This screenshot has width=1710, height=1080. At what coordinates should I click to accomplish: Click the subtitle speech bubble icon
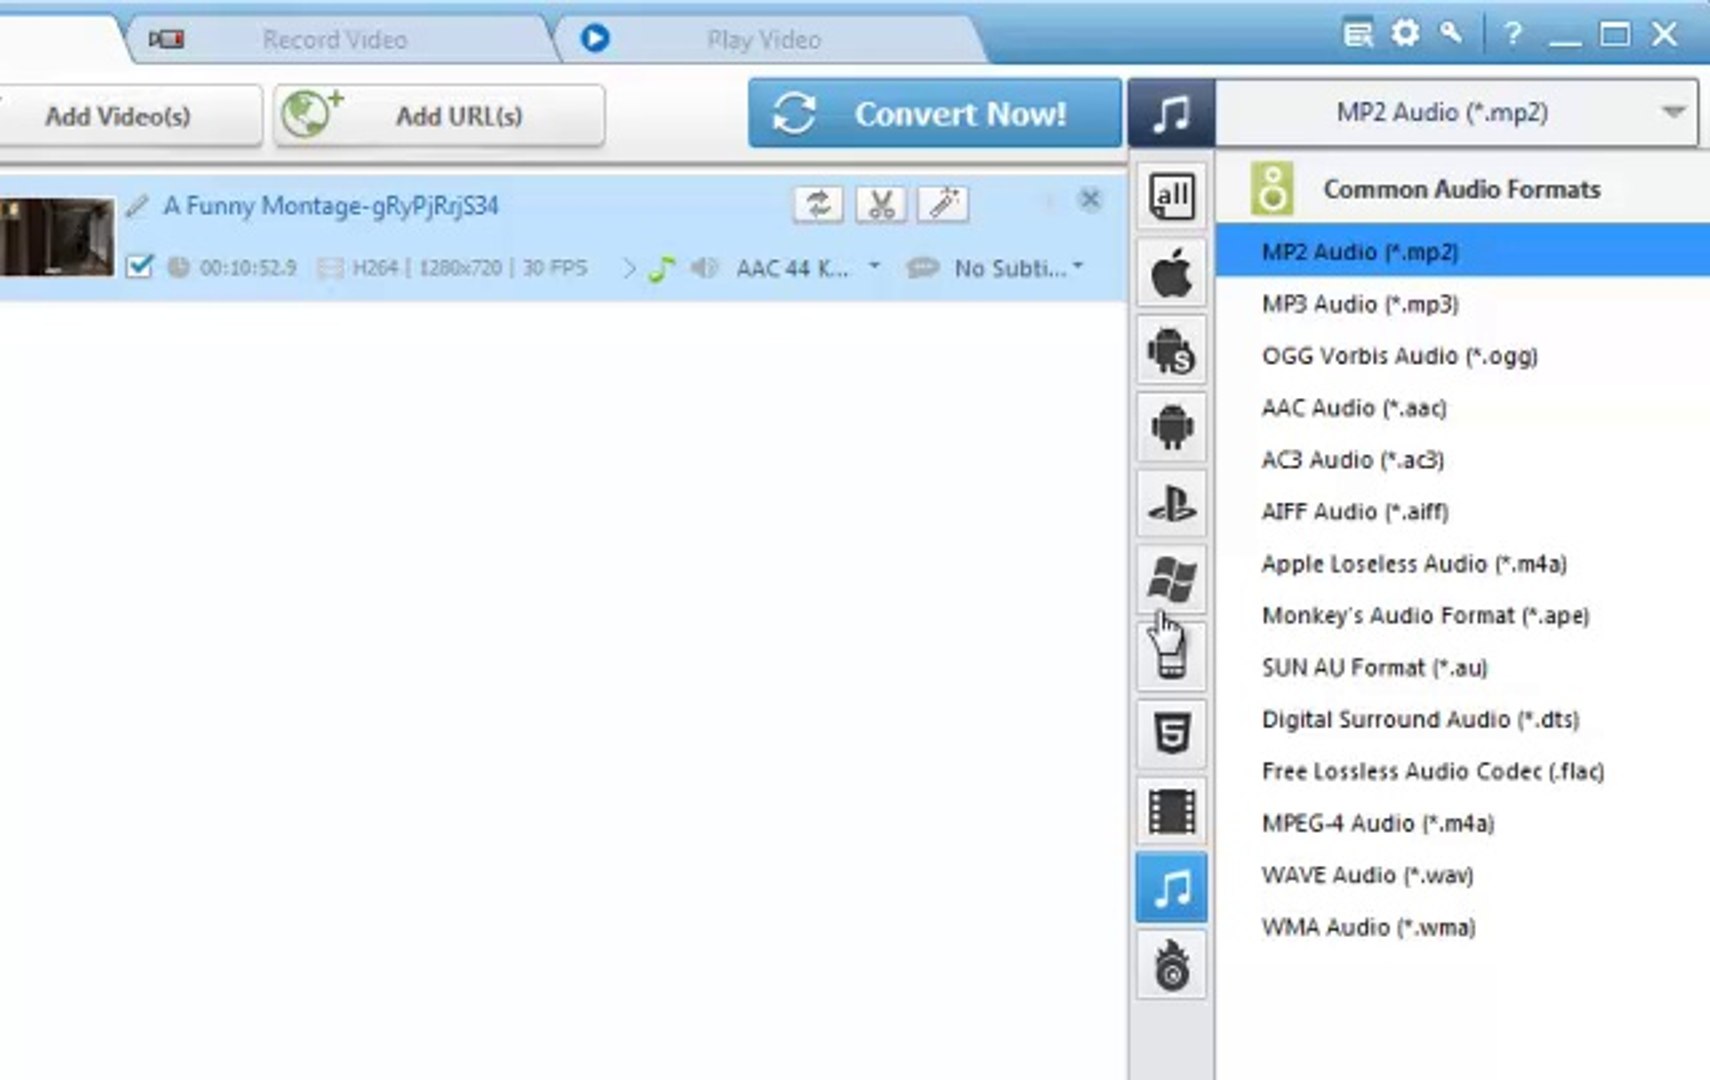pyautogui.click(x=922, y=267)
